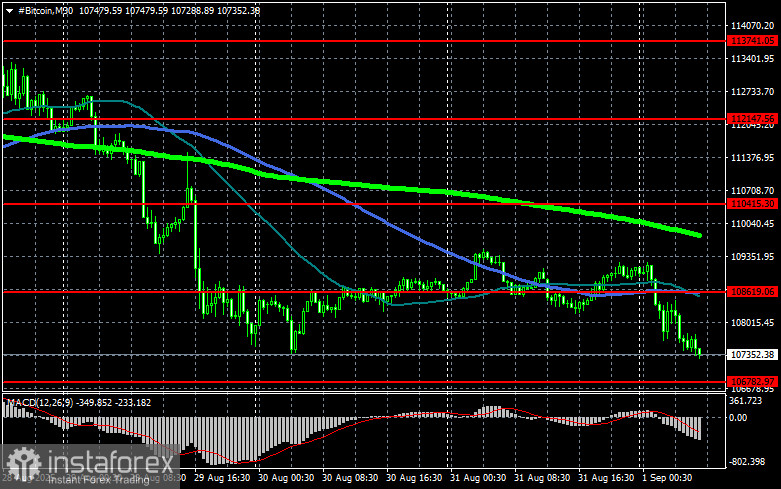Click the 30 Aug 08:30 time label
The height and width of the screenshot is (489, 781).
tap(350, 478)
